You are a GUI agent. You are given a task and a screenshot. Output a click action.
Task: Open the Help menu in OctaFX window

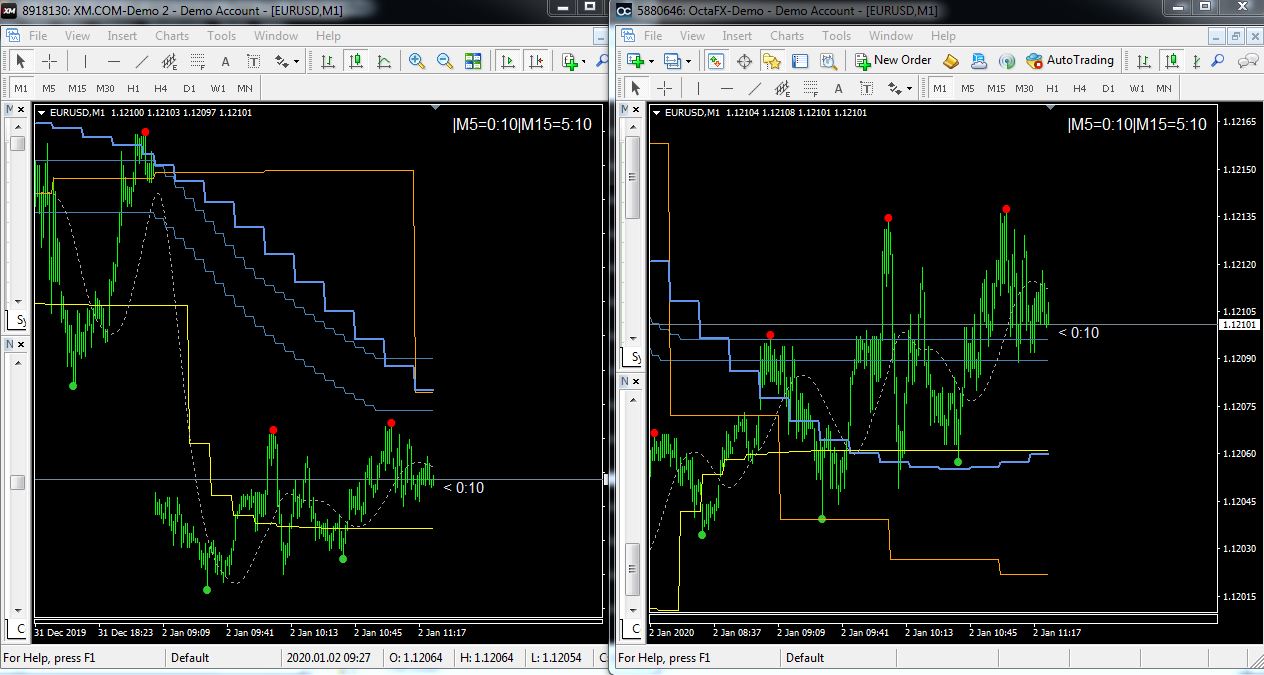(x=943, y=35)
